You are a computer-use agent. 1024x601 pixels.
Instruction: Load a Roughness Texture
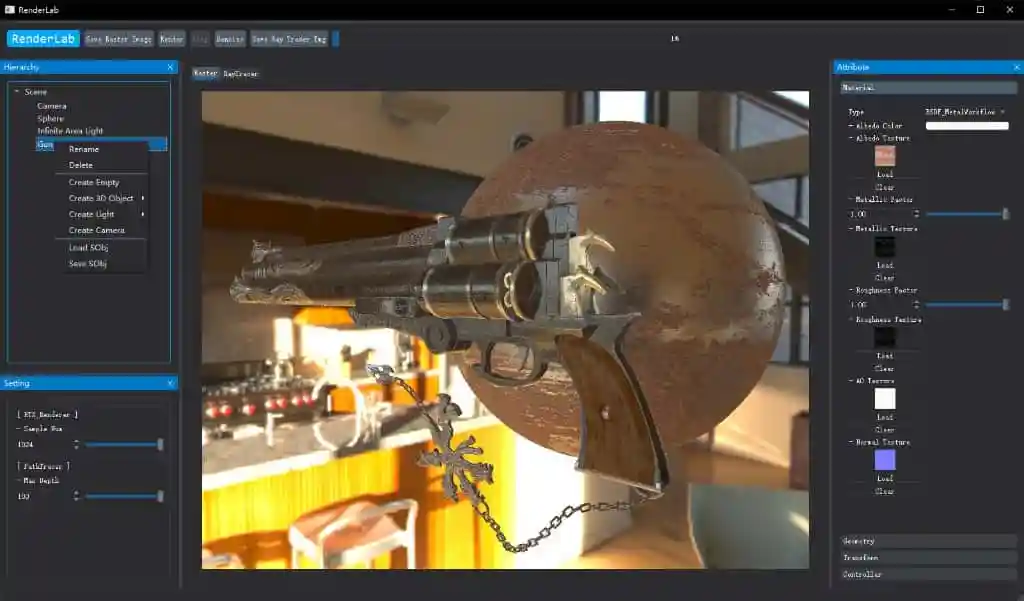tap(885, 356)
